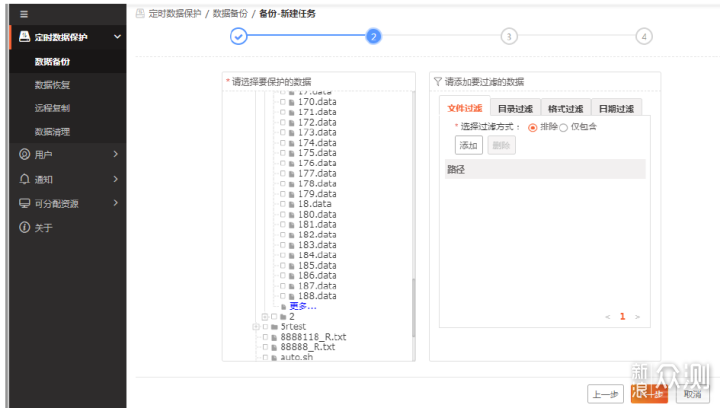Click the filter funnel icon

[438, 82]
